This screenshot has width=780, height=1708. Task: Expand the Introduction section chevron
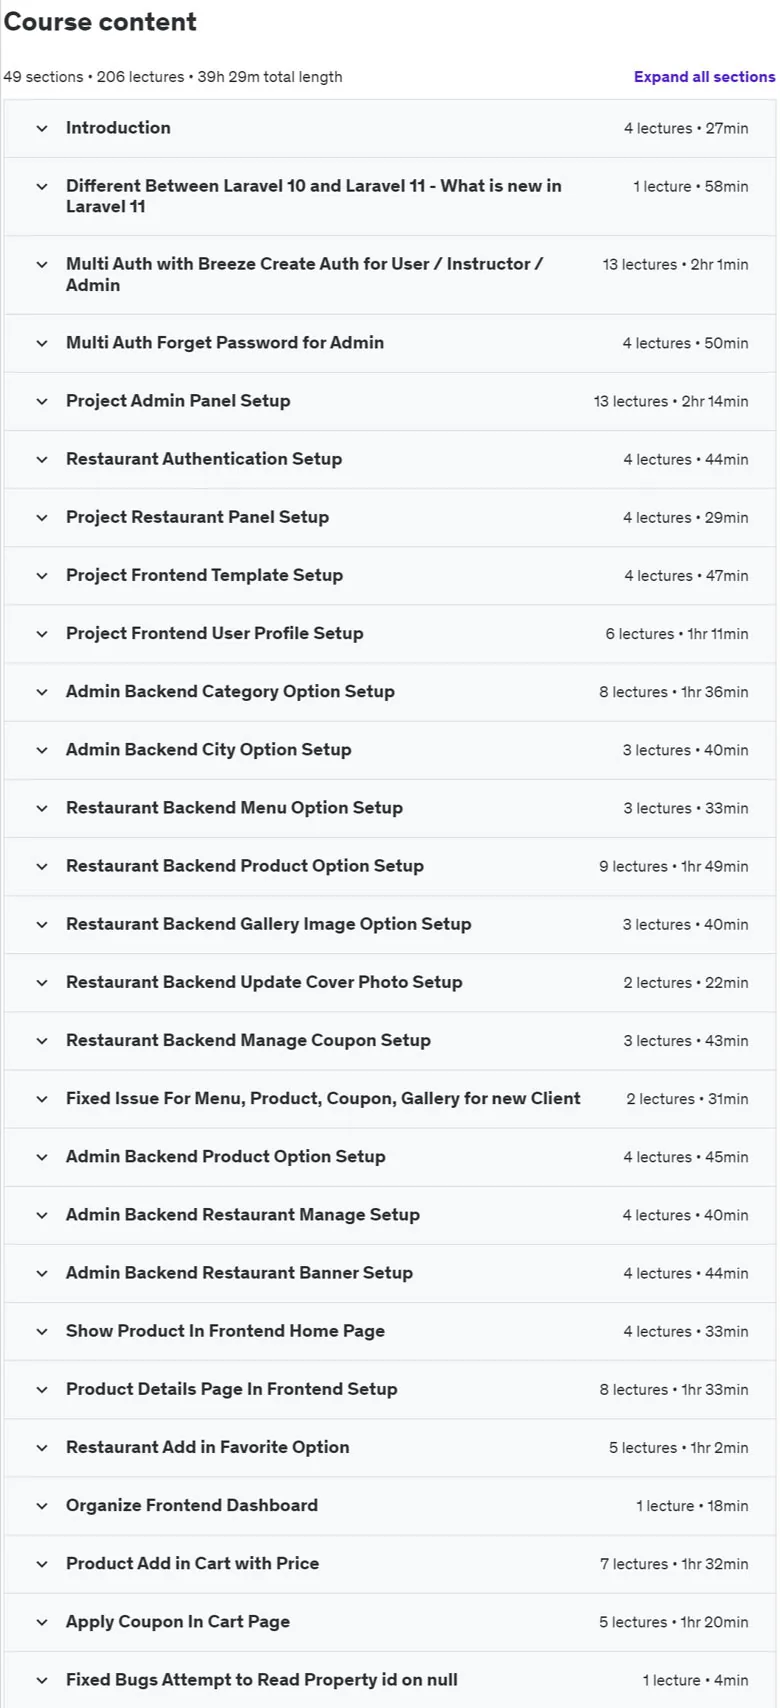[42, 128]
